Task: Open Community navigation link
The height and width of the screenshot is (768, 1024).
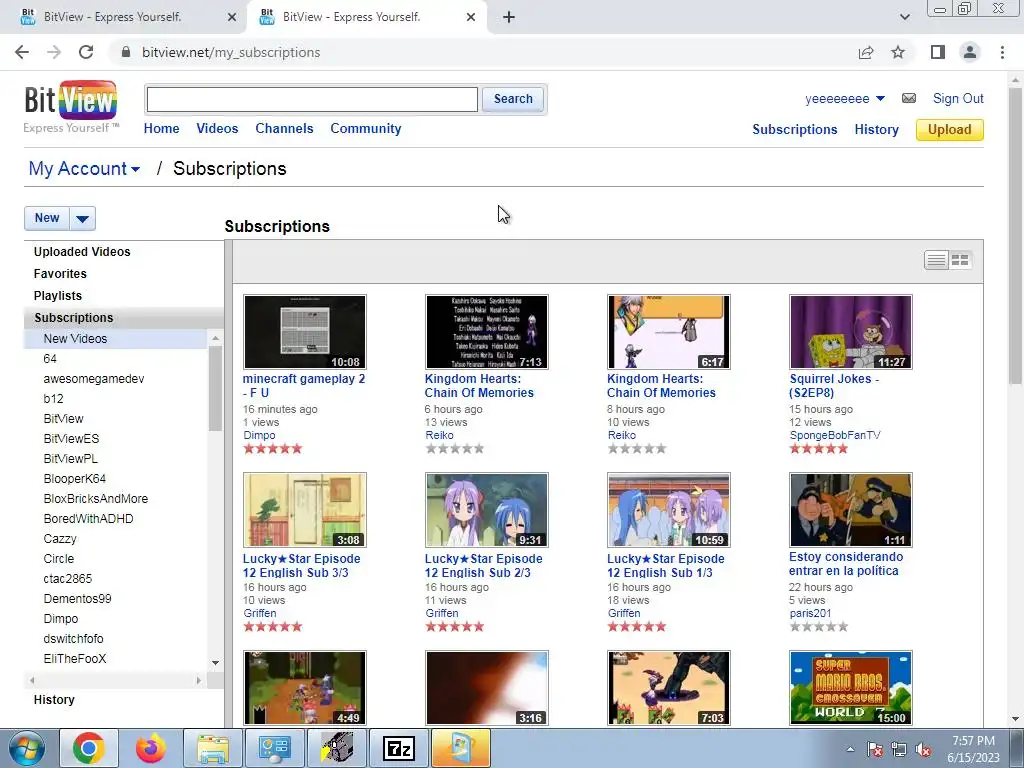Action: pyautogui.click(x=366, y=129)
